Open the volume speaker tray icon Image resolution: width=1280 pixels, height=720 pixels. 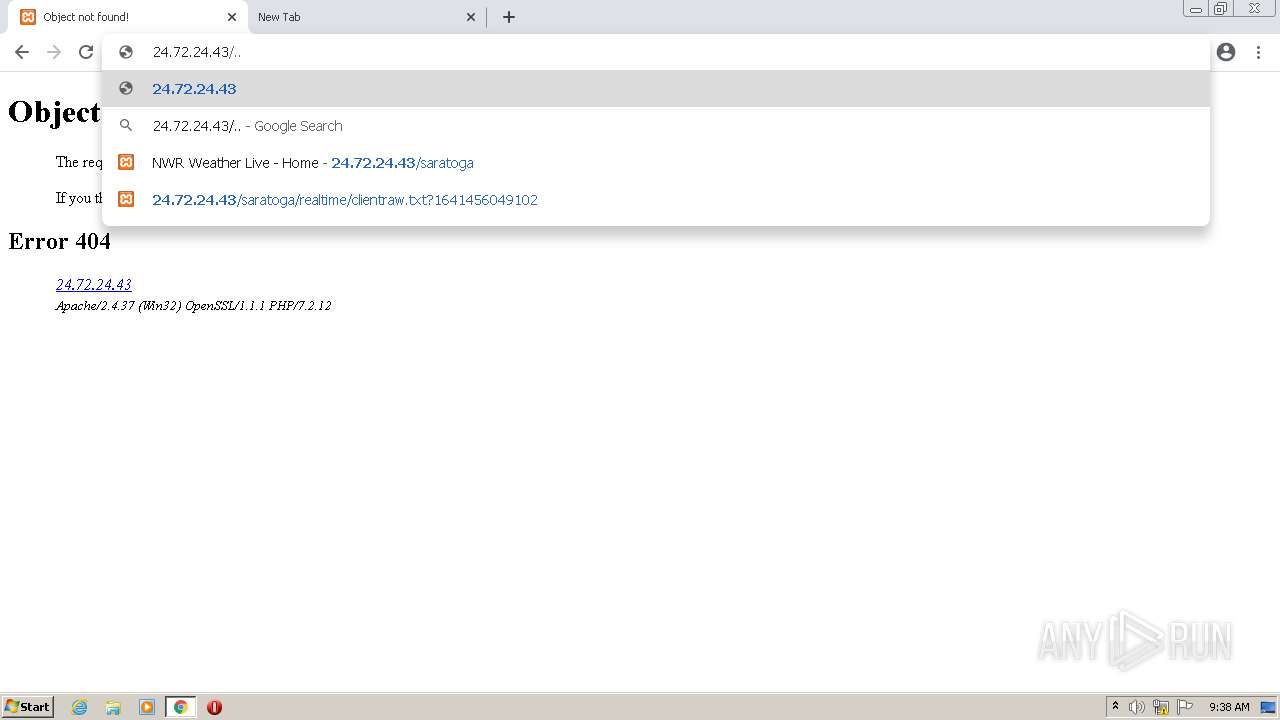click(x=1137, y=707)
